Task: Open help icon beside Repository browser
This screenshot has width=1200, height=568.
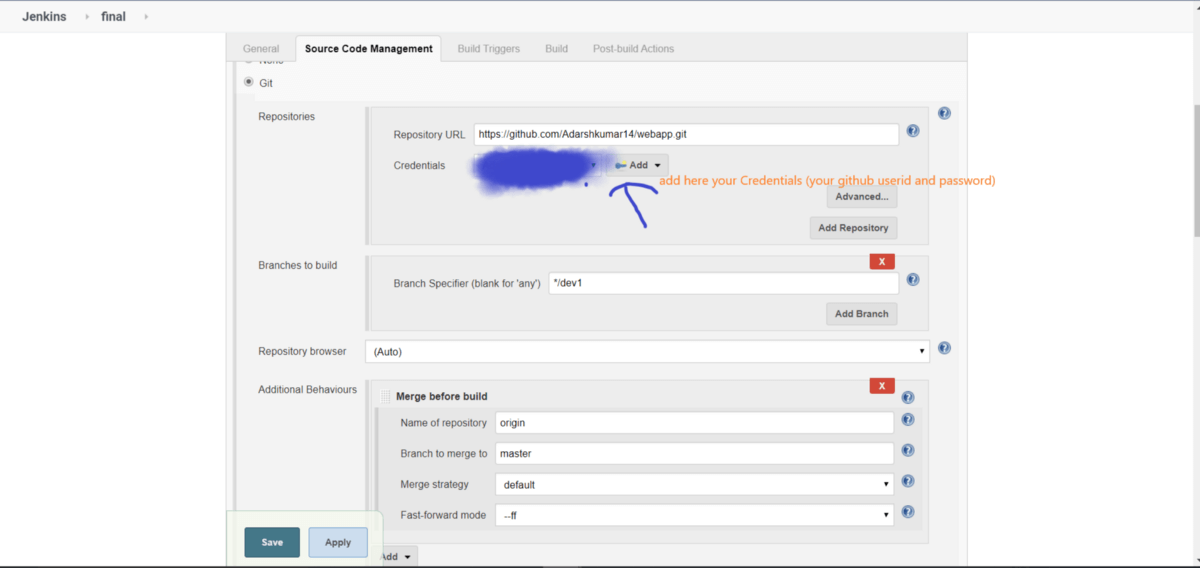Action: tap(944, 348)
